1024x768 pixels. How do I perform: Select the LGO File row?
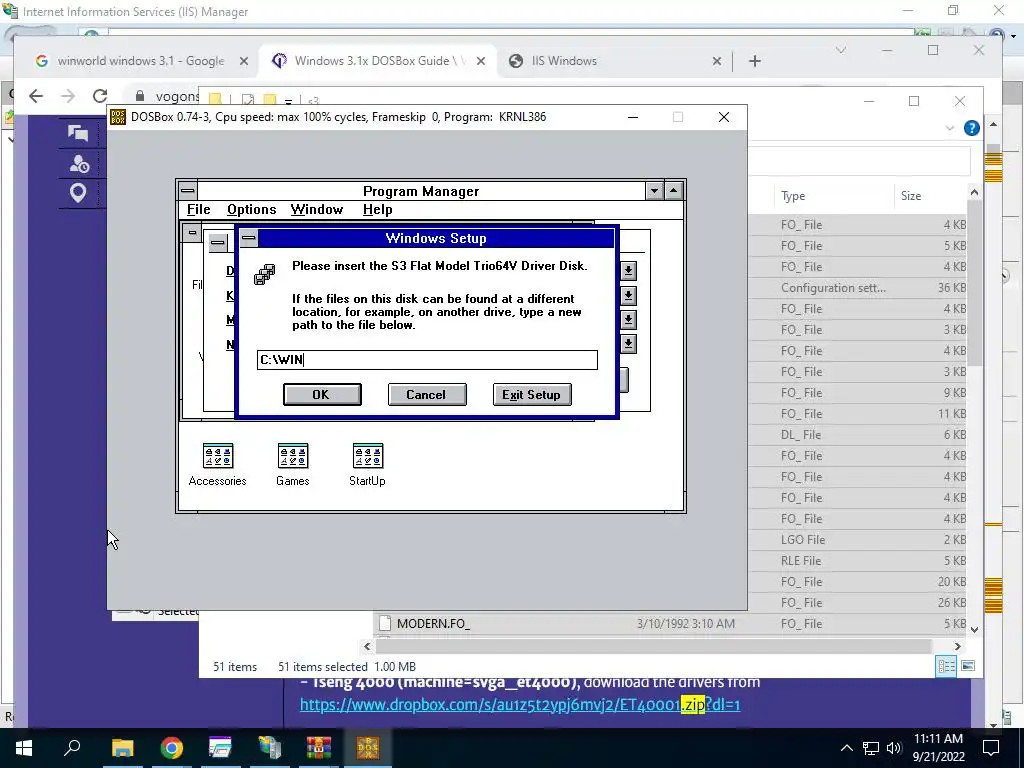[x=859, y=540]
